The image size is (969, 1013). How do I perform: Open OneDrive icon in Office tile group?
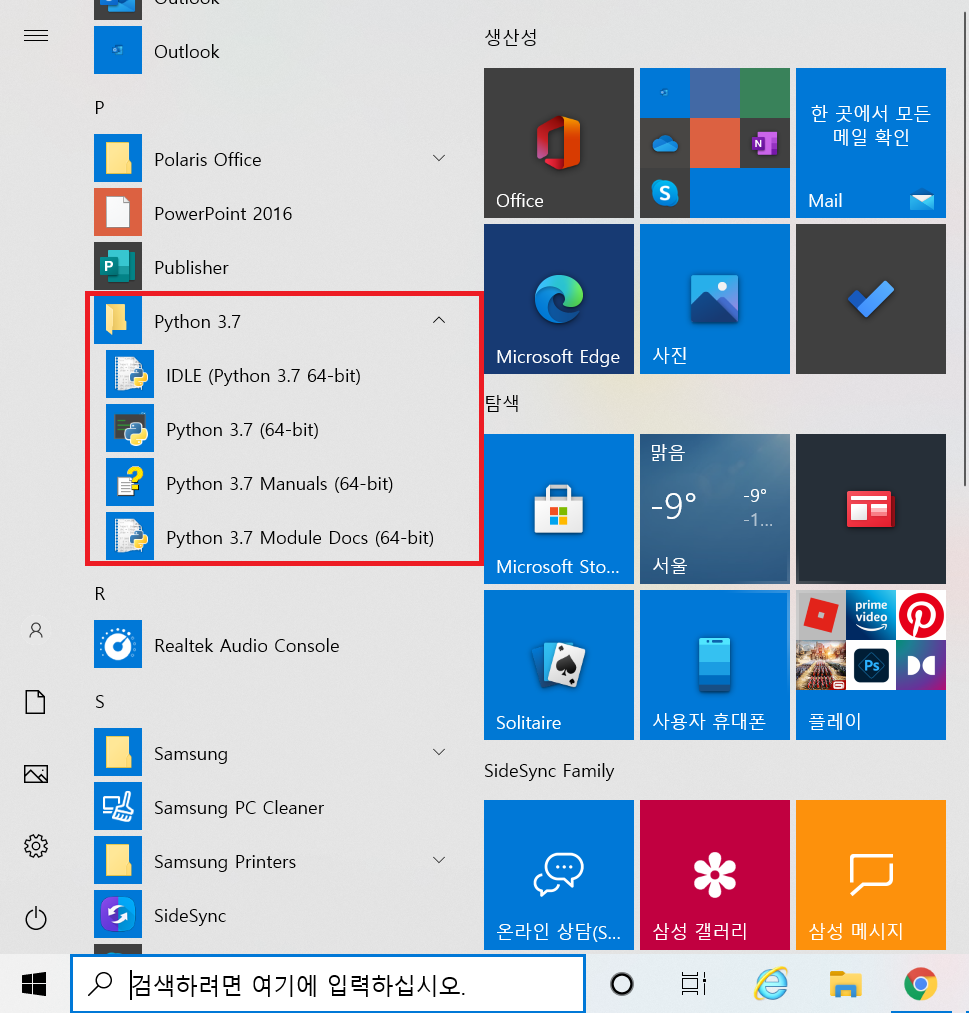tap(665, 143)
